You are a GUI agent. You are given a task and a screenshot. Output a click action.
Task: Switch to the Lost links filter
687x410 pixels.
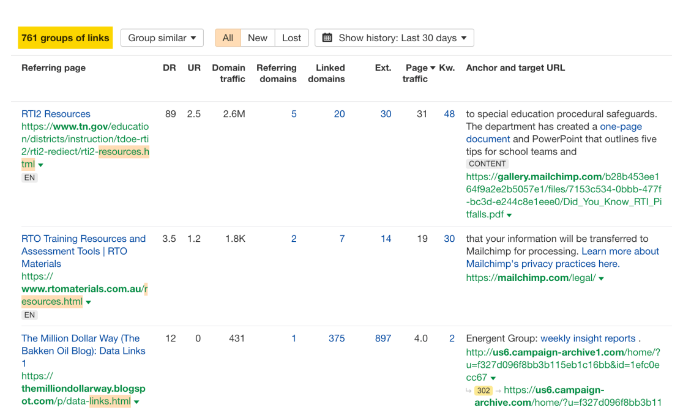(x=291, y=38)
